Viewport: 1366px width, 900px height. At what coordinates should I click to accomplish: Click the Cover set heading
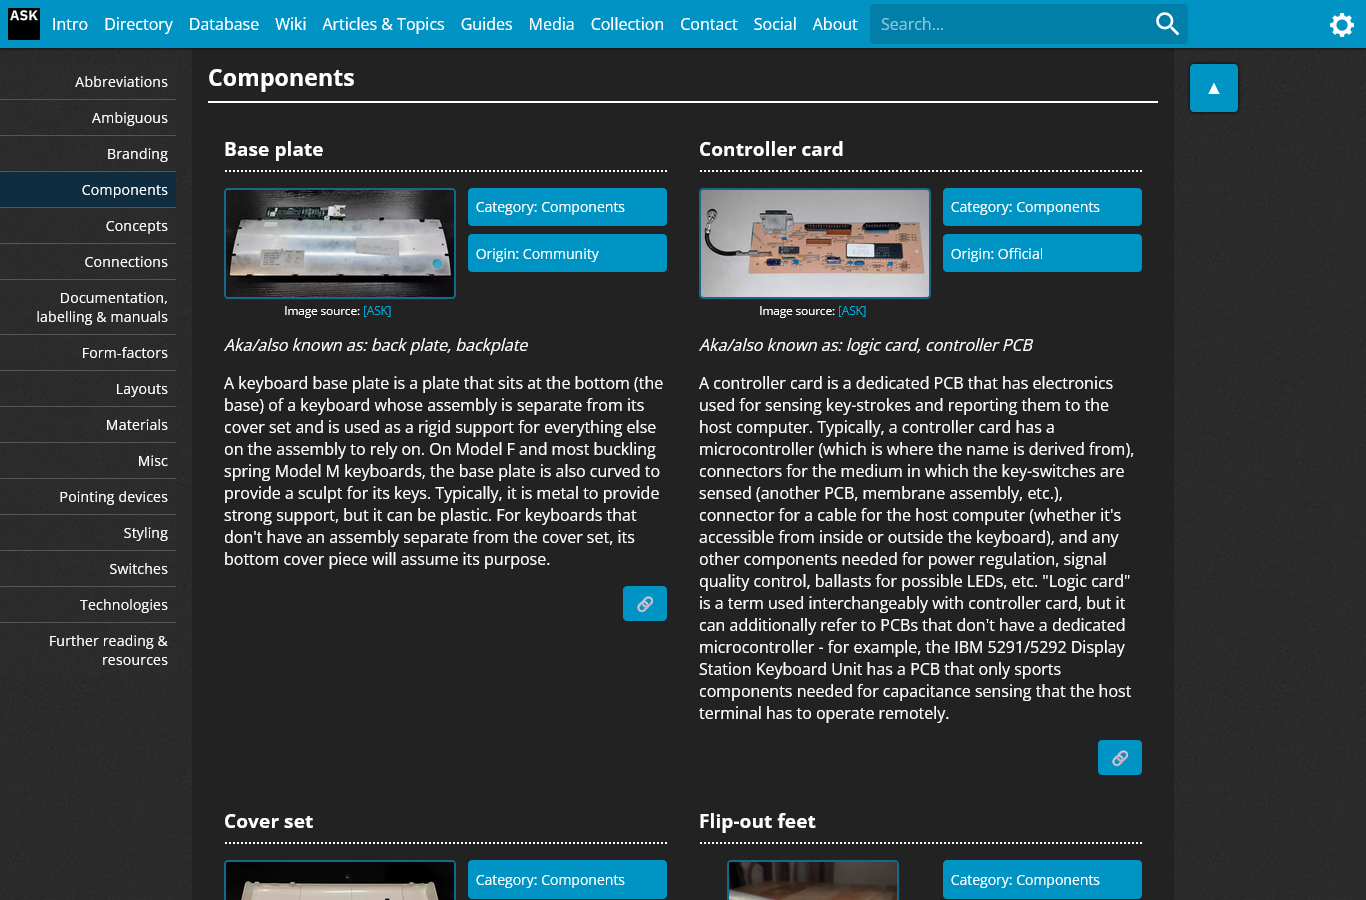pyautogui.click(x=269, y=821)
